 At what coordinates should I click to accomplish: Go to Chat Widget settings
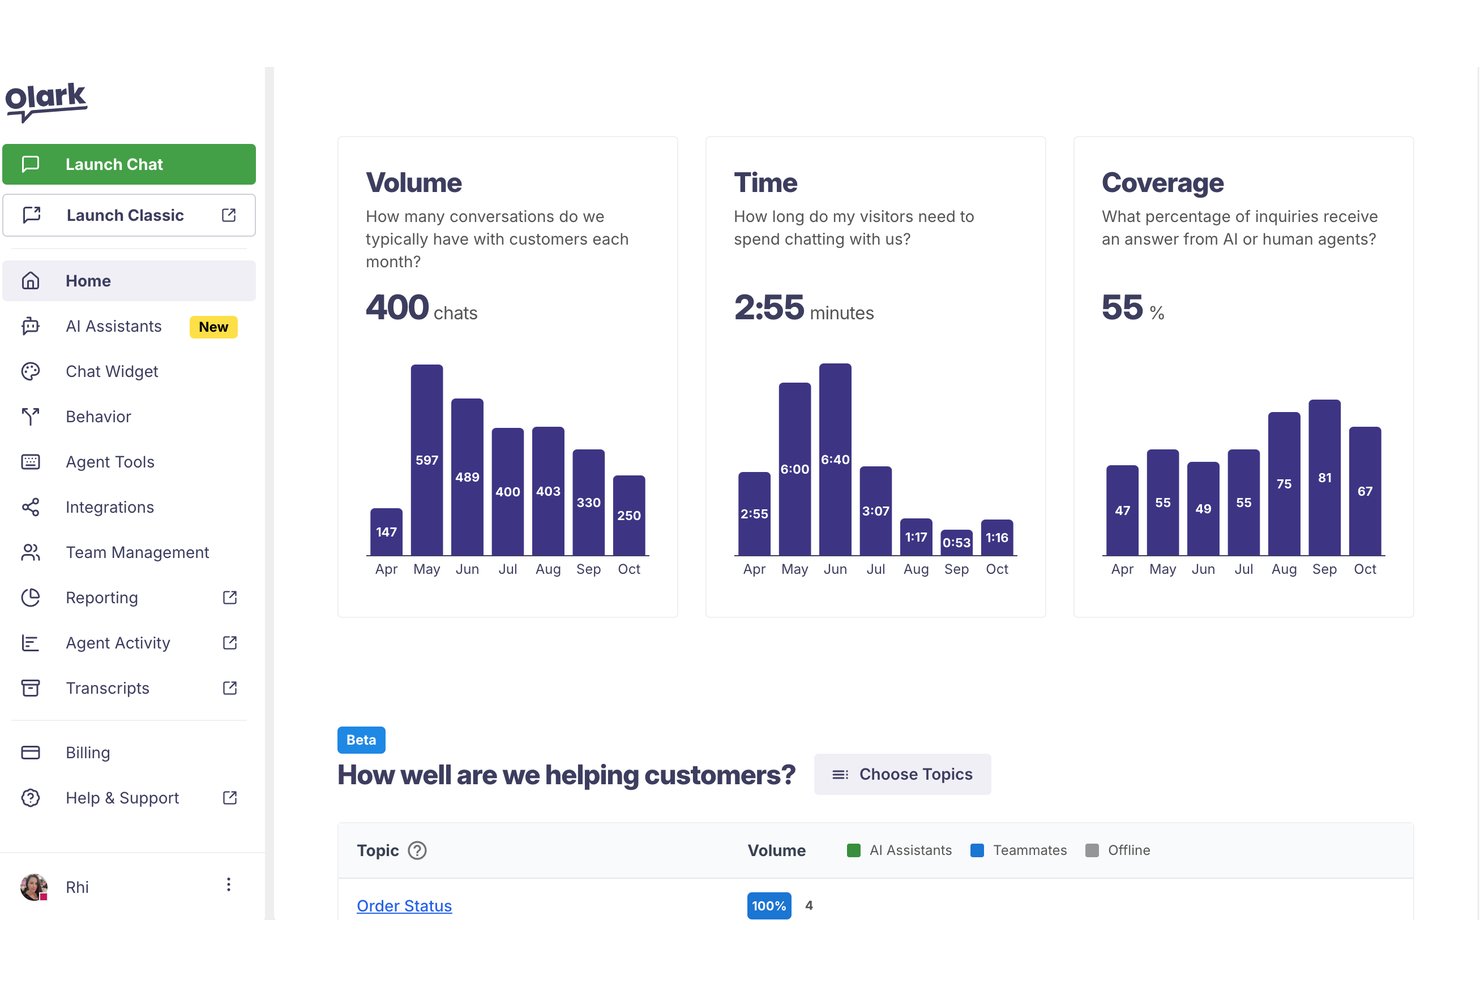point(129,371)
